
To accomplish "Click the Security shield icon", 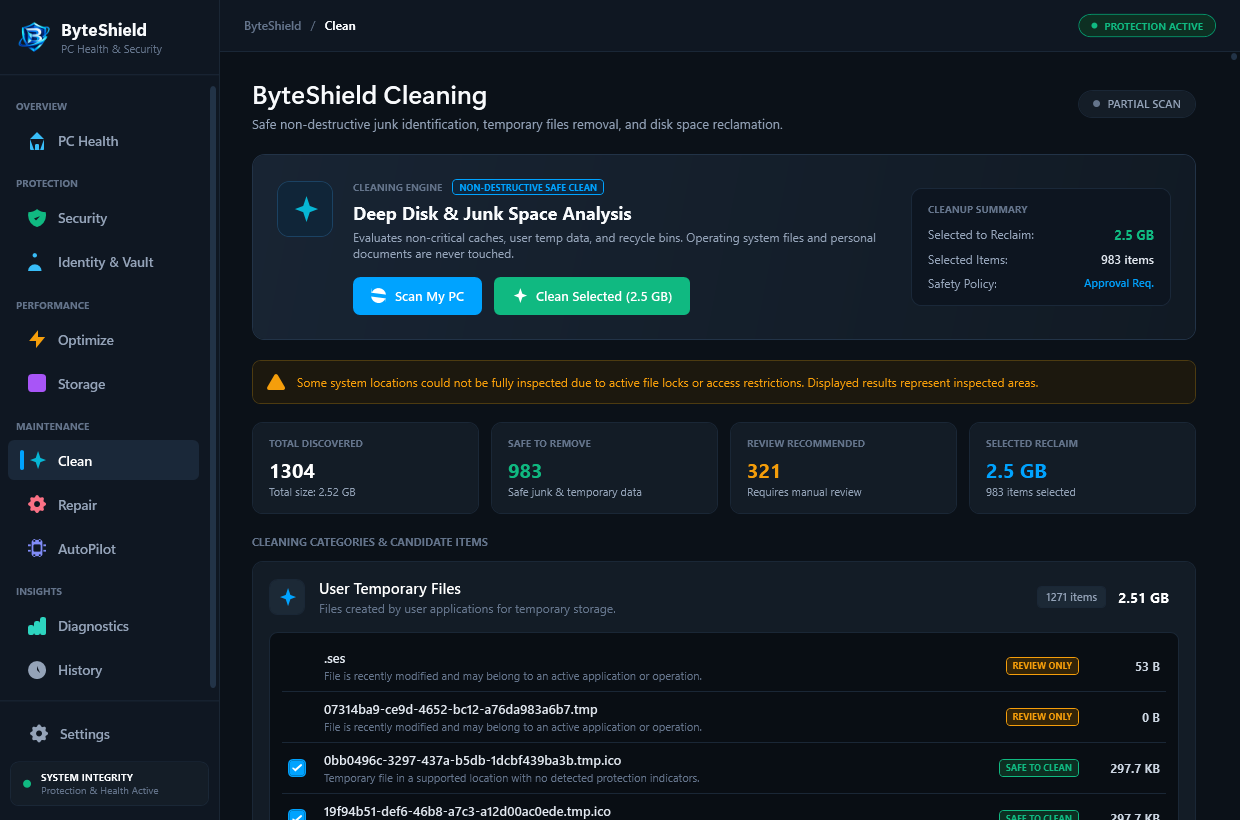I will click(x=37, y=218).
